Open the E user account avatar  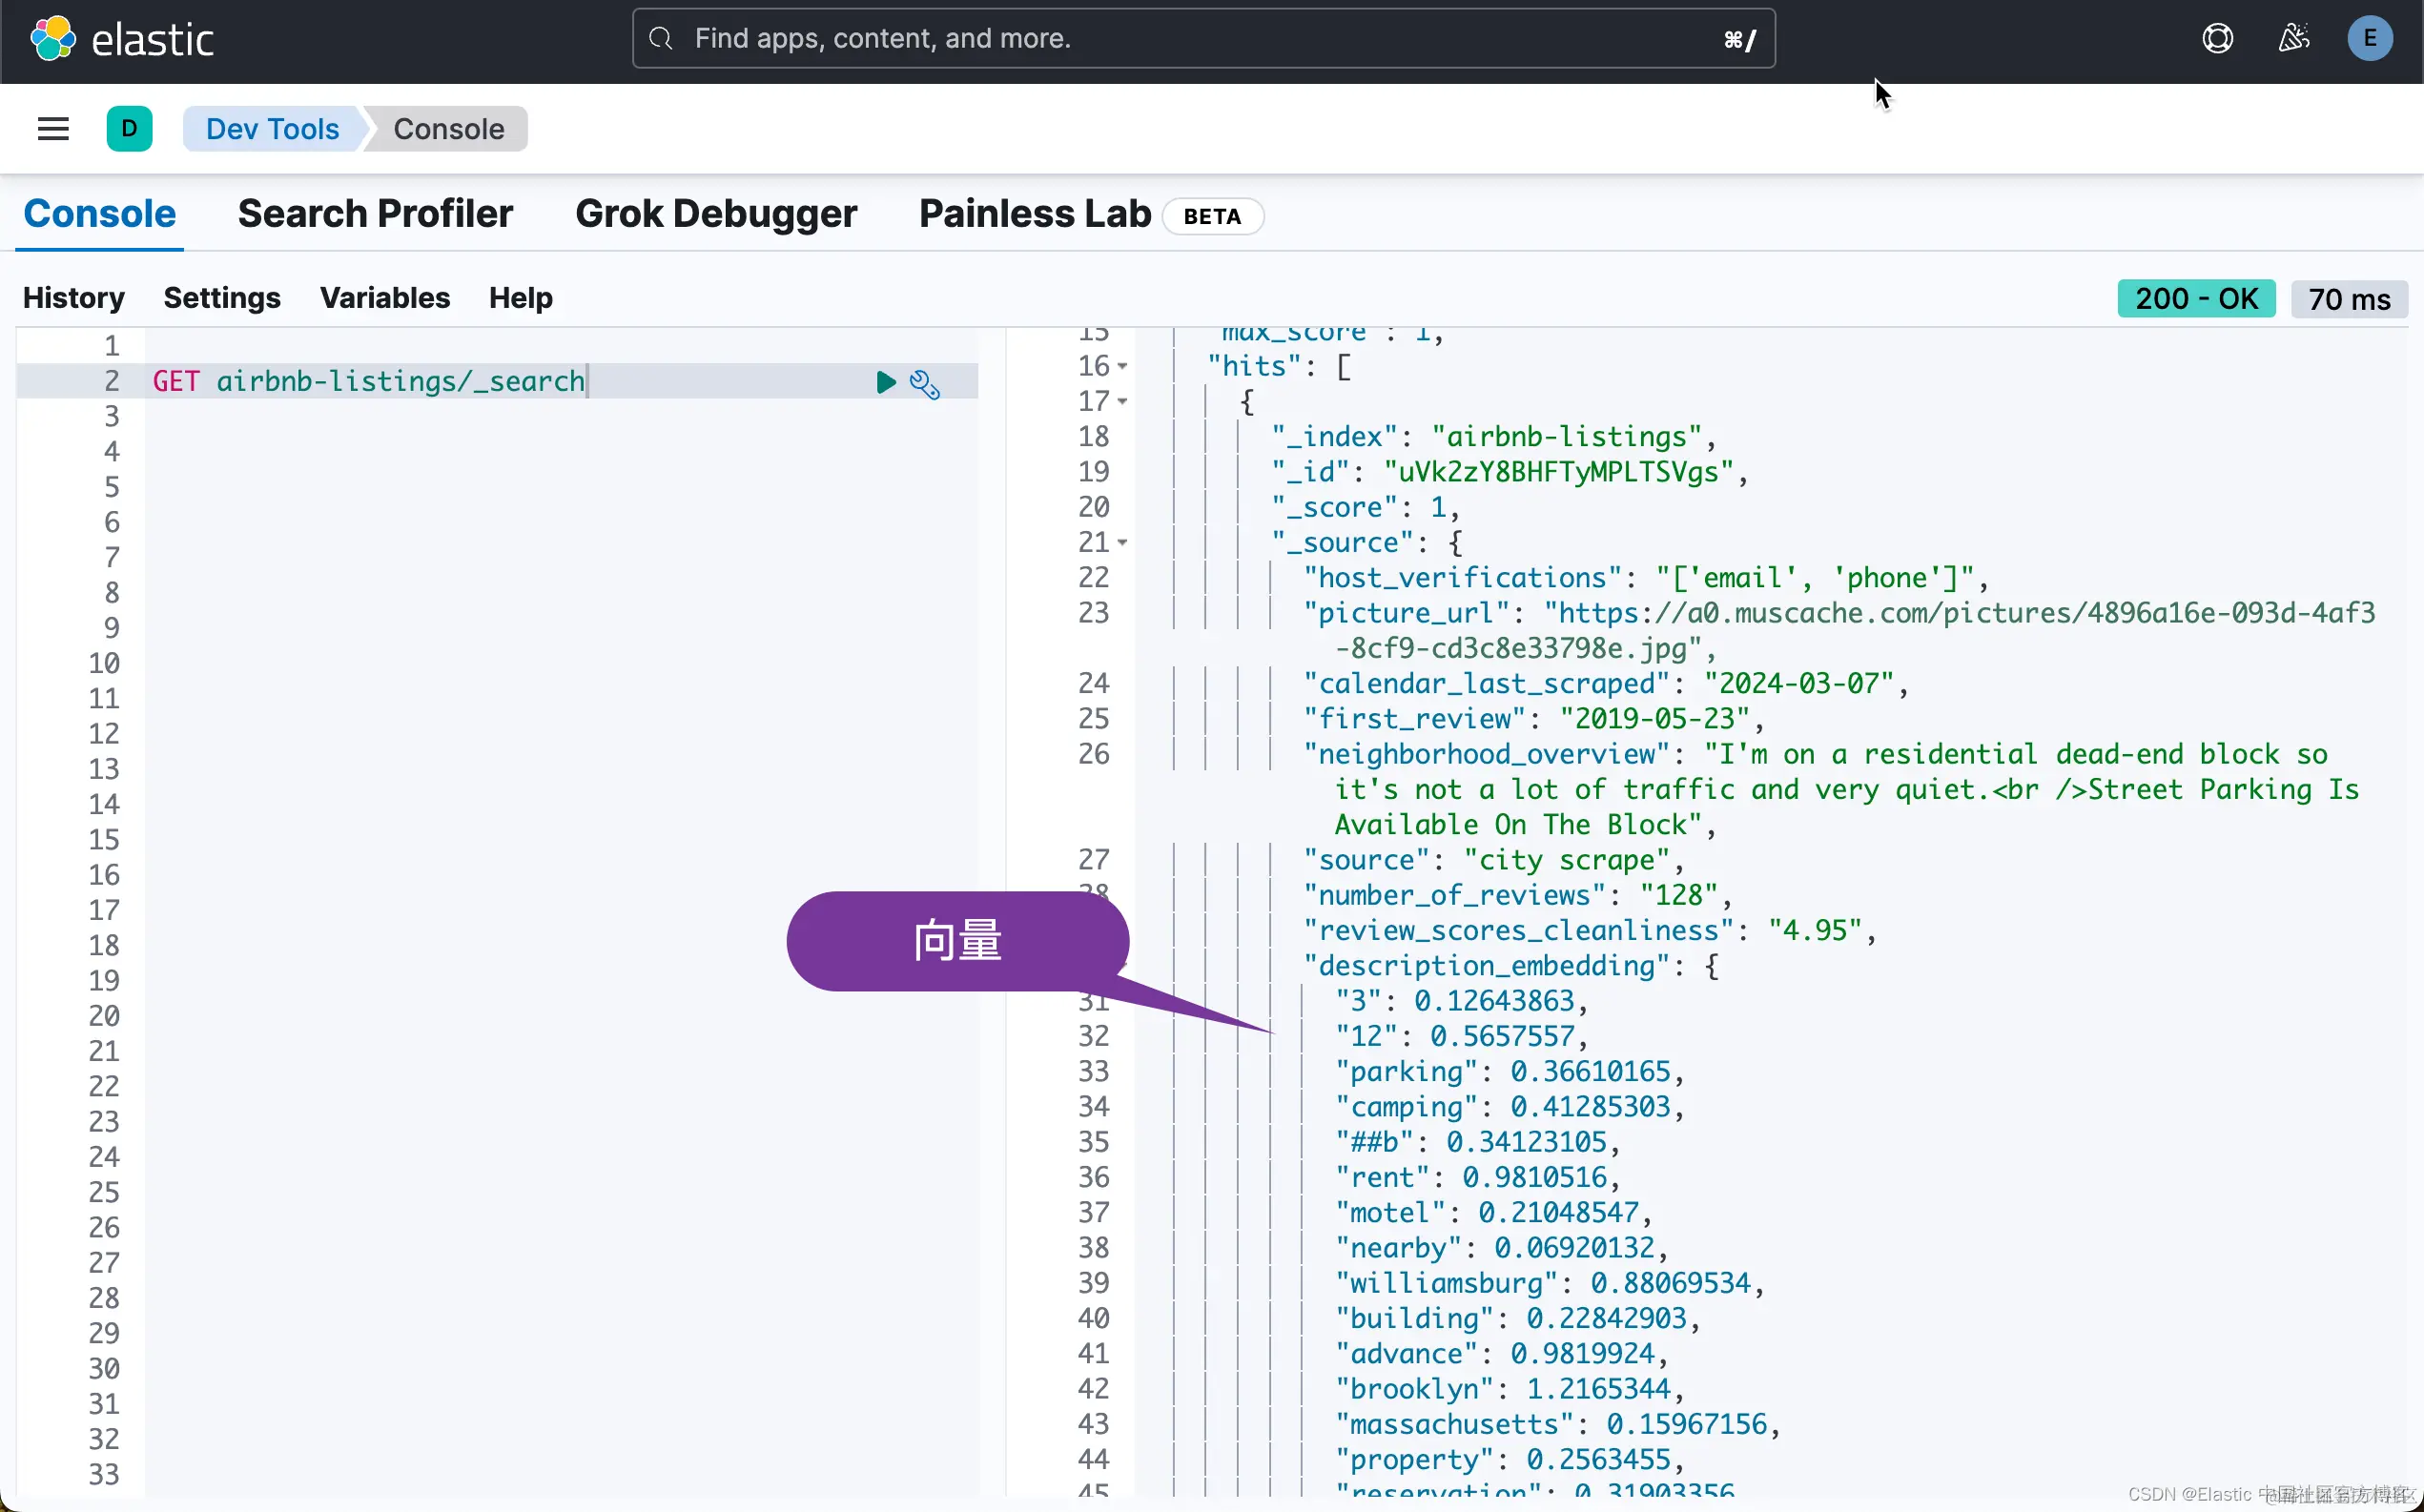point(2369,39)
